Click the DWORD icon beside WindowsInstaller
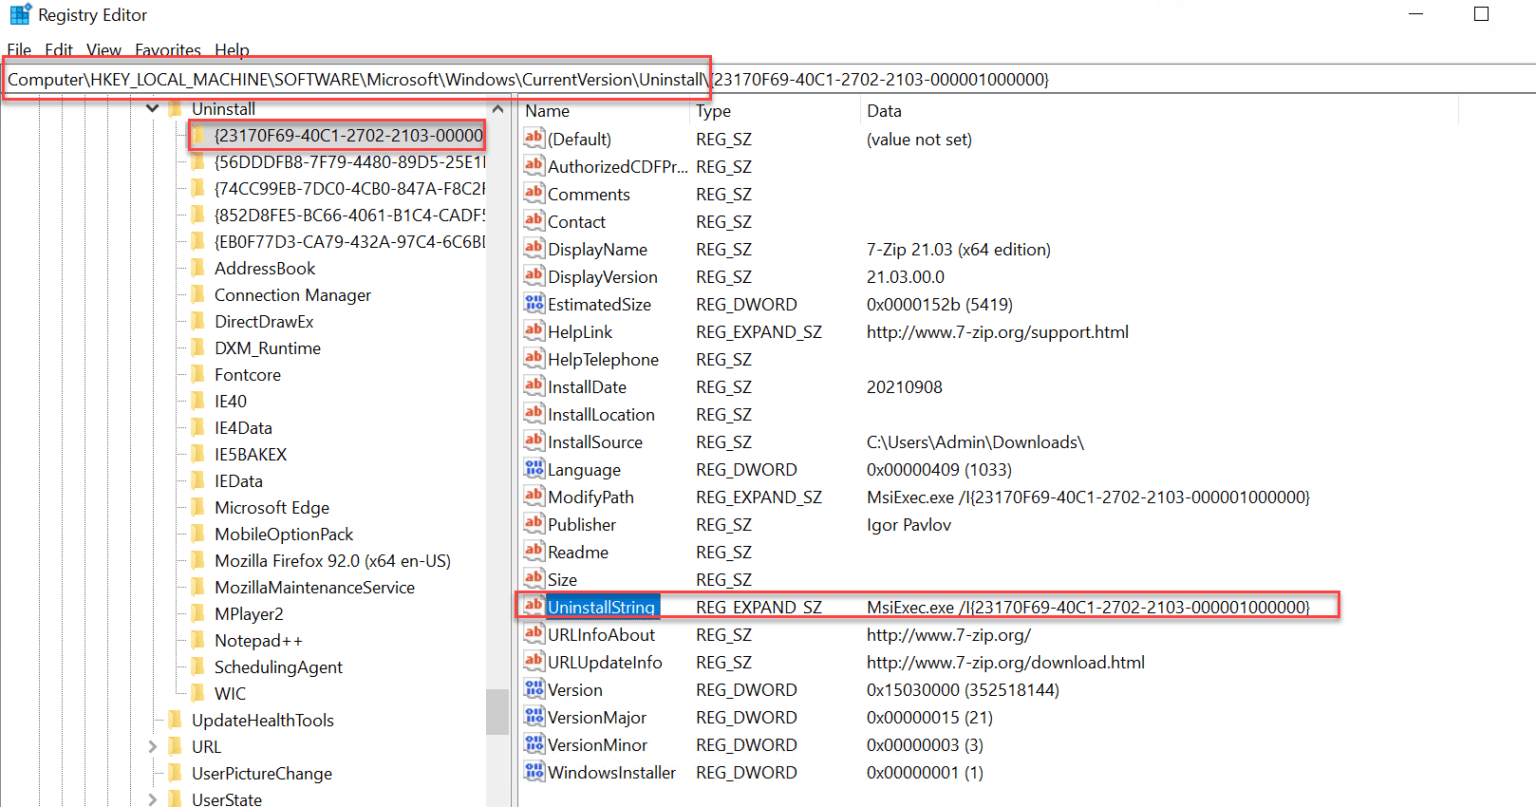This screenshot has width=1536, height=807. tap(533, 772)
